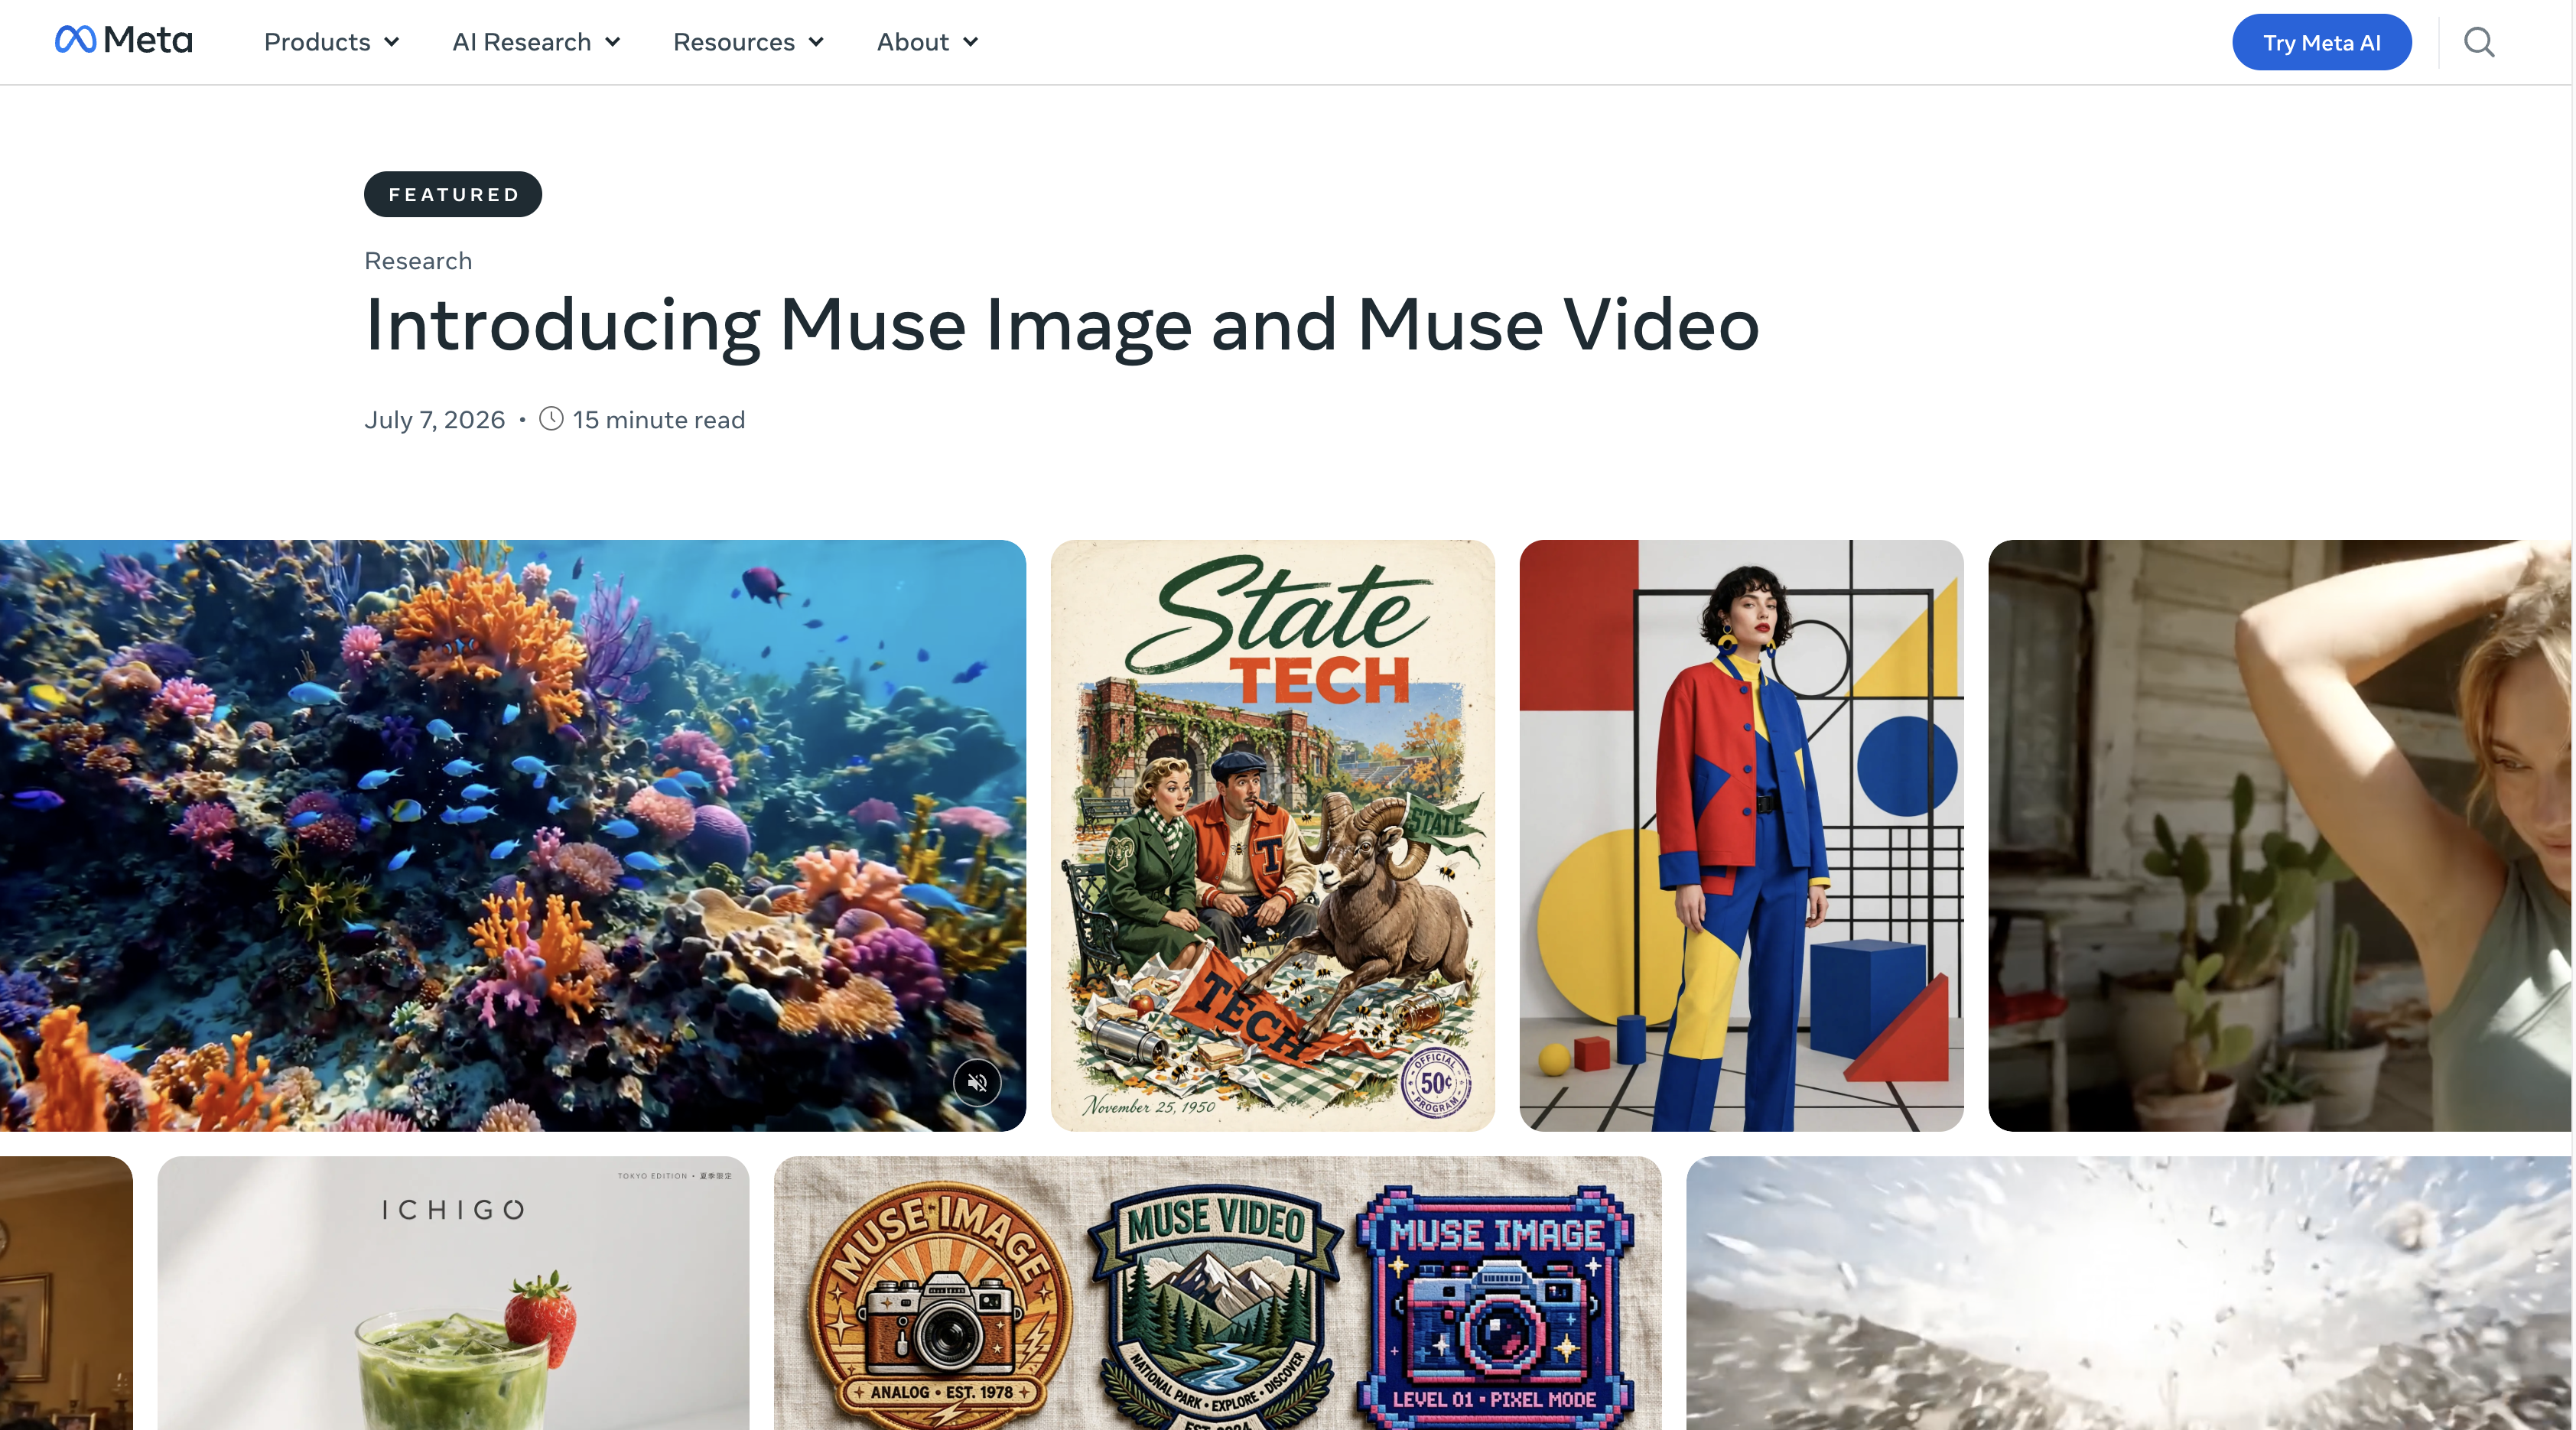Viewport: 2576px width, 1430px height.
Task: Click the Introducing Muse Image headline
Action: pos(1062,325)
